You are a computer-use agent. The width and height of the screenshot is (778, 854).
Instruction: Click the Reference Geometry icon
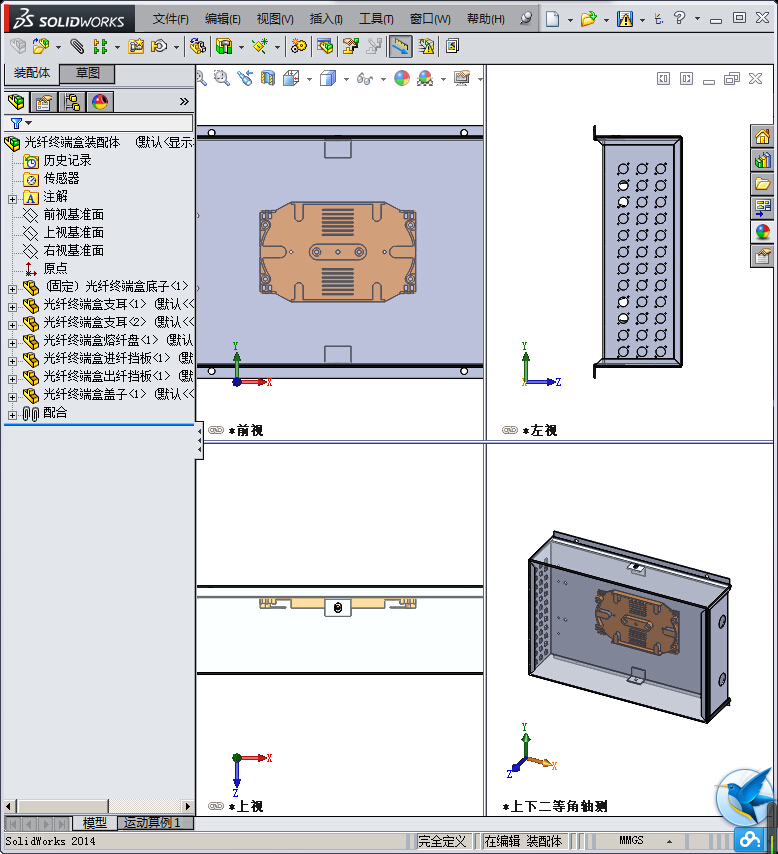(x=260, y=46)
